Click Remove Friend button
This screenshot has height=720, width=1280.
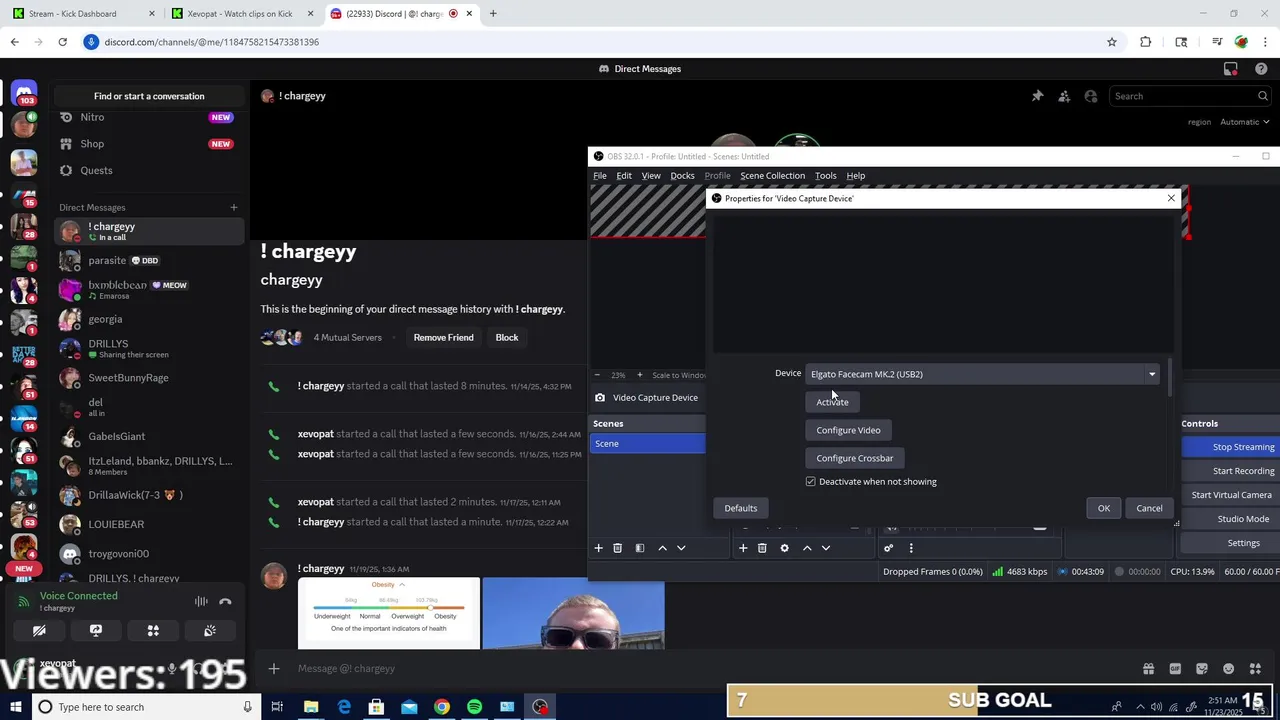[443, 338]
